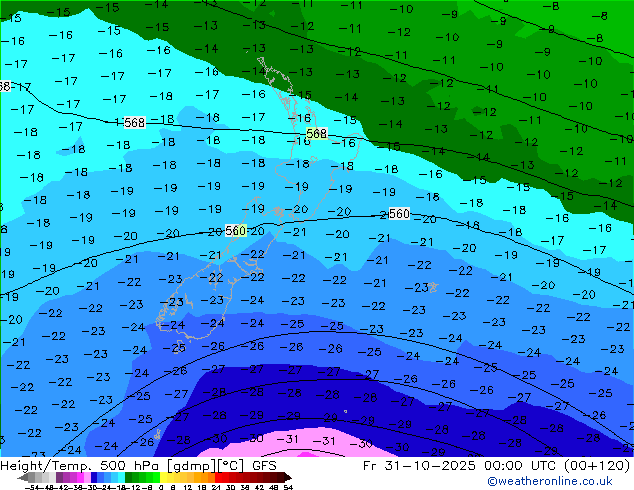The image size is (634, 490).
Task: Click the light pink legend swatch
Action: pyautogui.click(x=87, y=477)
